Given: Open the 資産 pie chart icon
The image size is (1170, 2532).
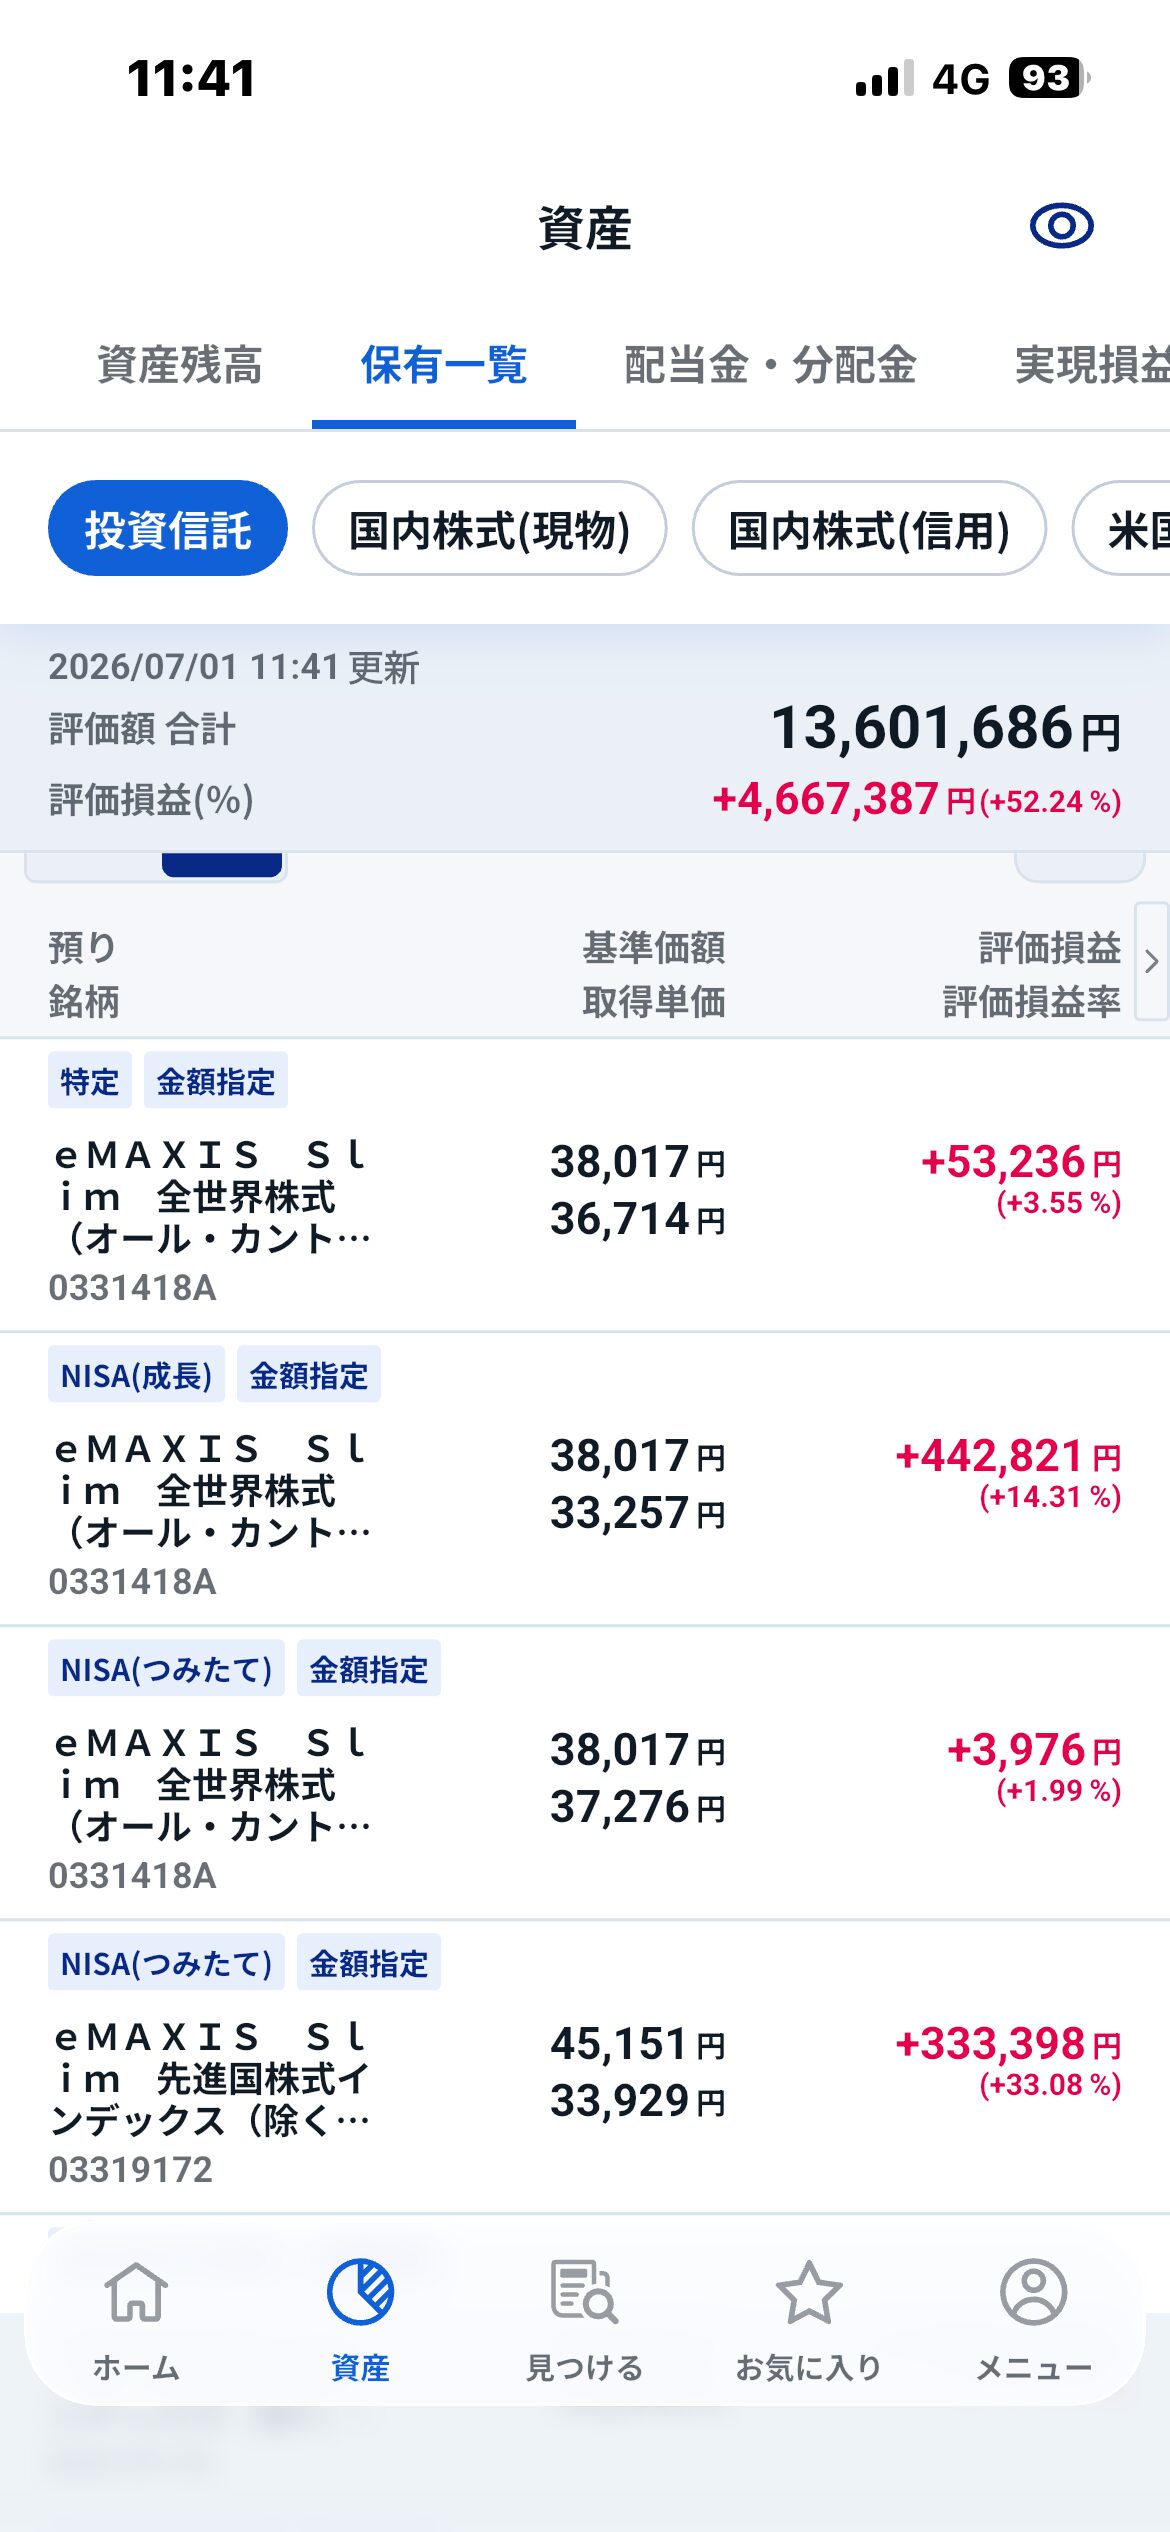Looking at the screenshot, I should coord(360,2292).
